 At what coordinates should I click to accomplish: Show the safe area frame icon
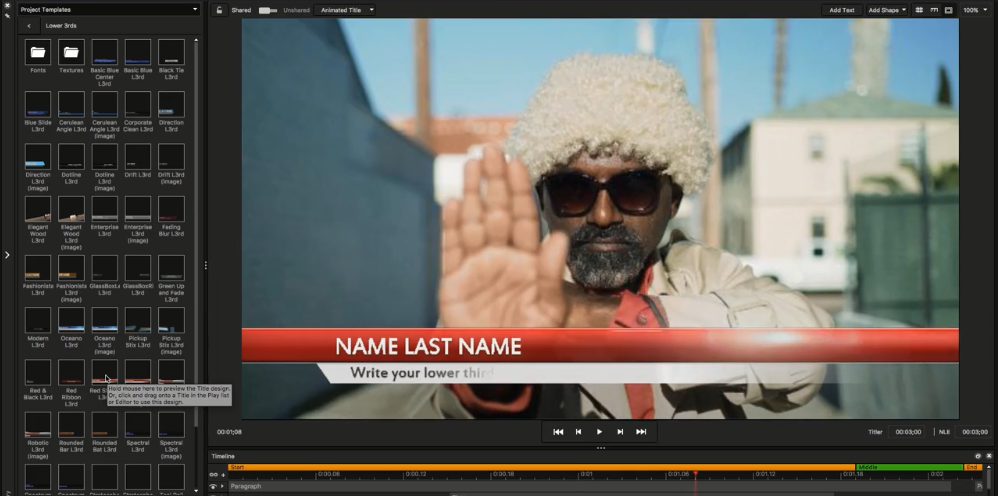[x=947, y=10]
